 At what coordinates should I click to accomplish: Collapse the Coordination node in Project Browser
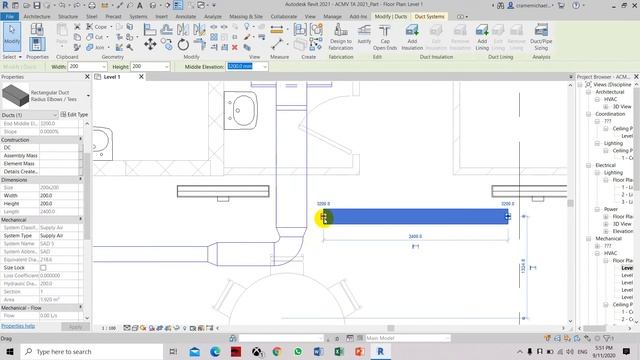click(x=588, y=114)
